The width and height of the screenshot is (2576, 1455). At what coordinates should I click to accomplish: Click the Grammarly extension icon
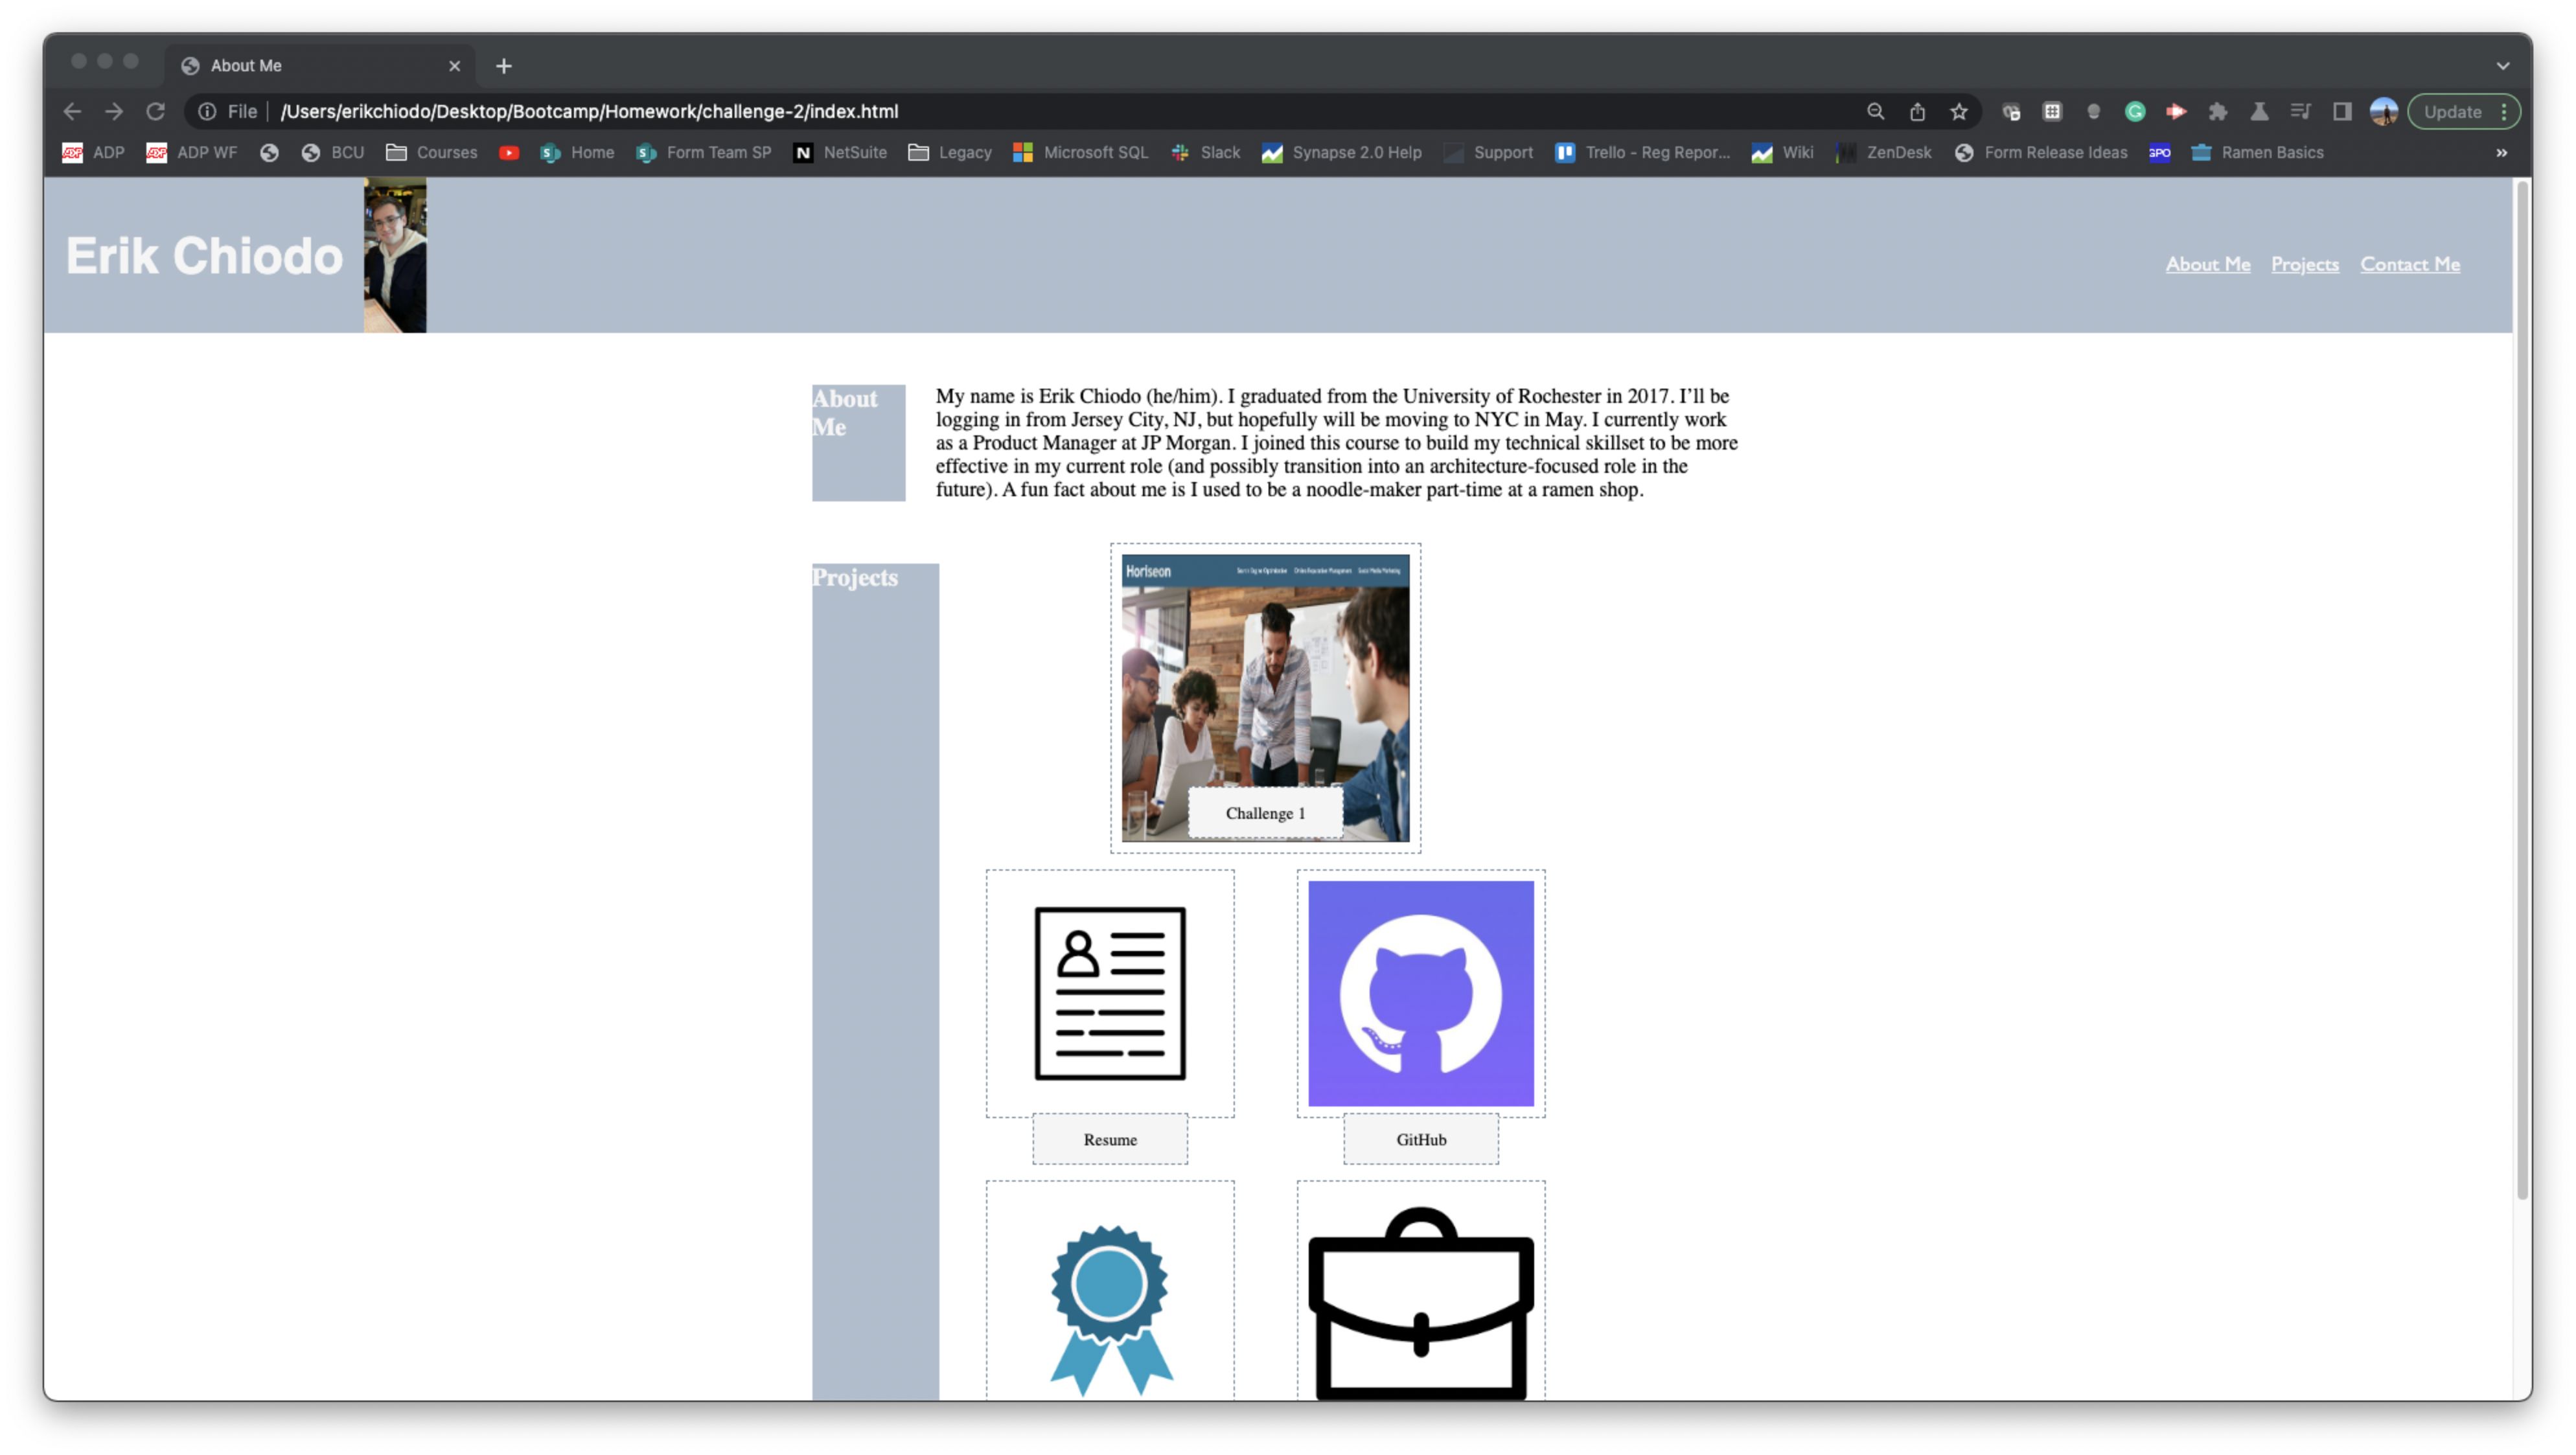(2135, 111)
